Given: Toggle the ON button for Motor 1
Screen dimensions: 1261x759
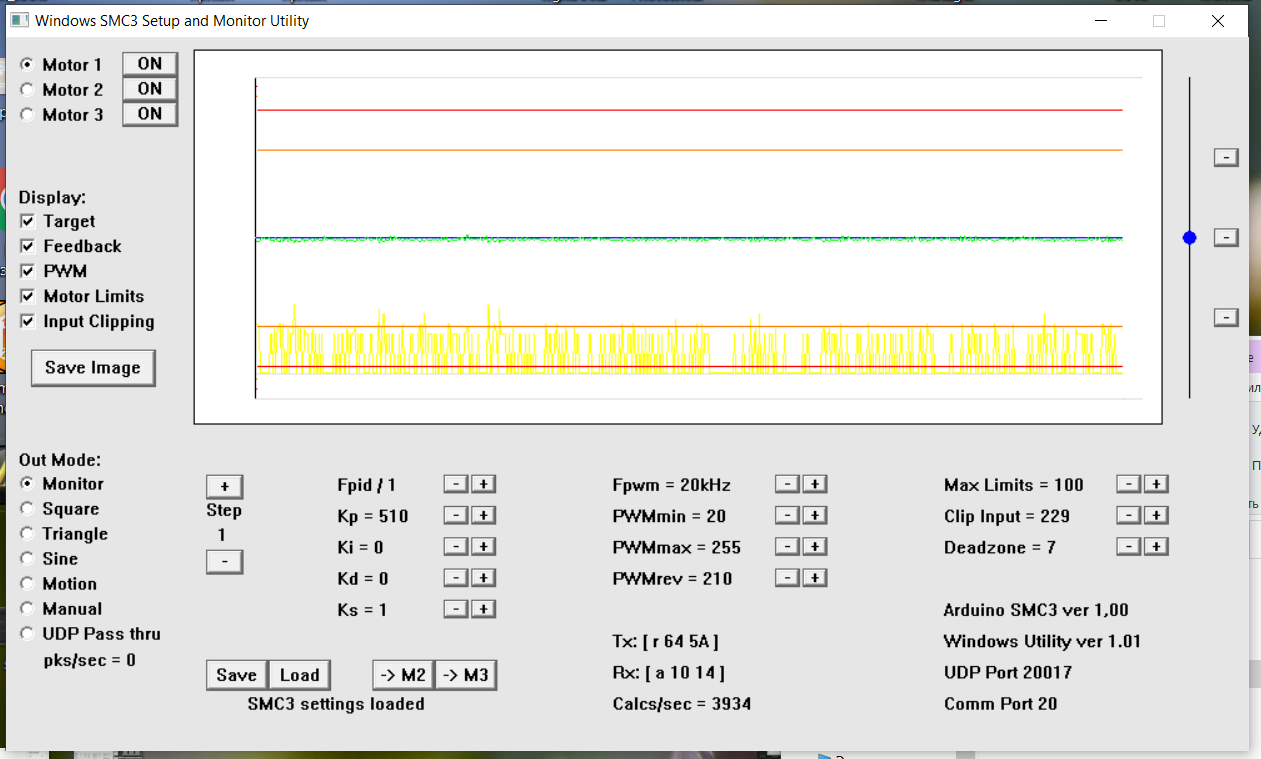Looking at the screenshot, I should pos(150,64).
